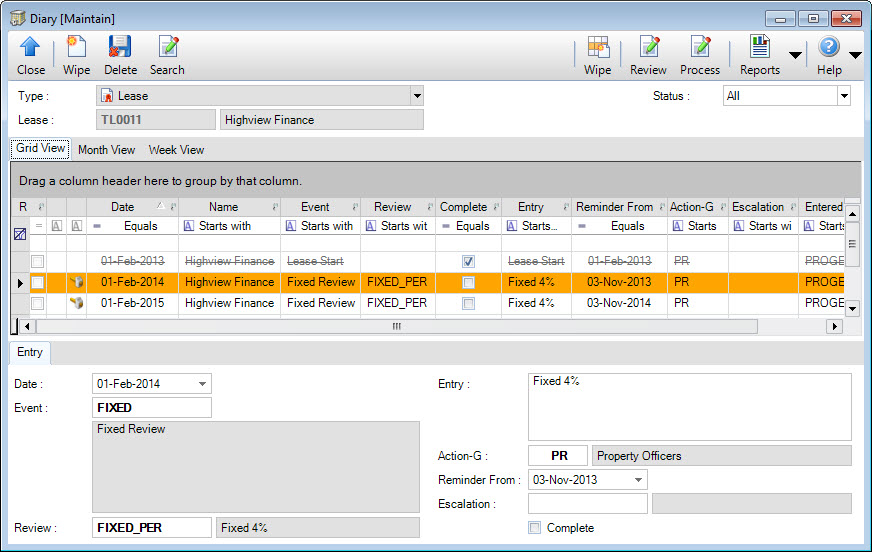Click the Review toolbar icon
Viewport: 872px width, 552px height.
pos(648,47)
